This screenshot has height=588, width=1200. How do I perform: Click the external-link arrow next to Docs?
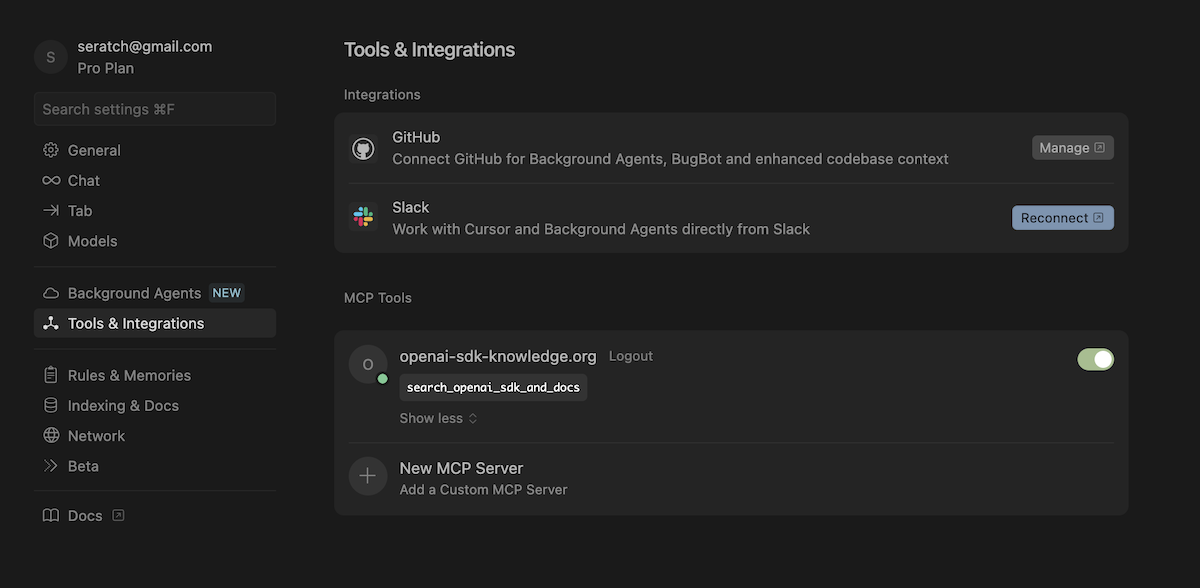(117, 515)
